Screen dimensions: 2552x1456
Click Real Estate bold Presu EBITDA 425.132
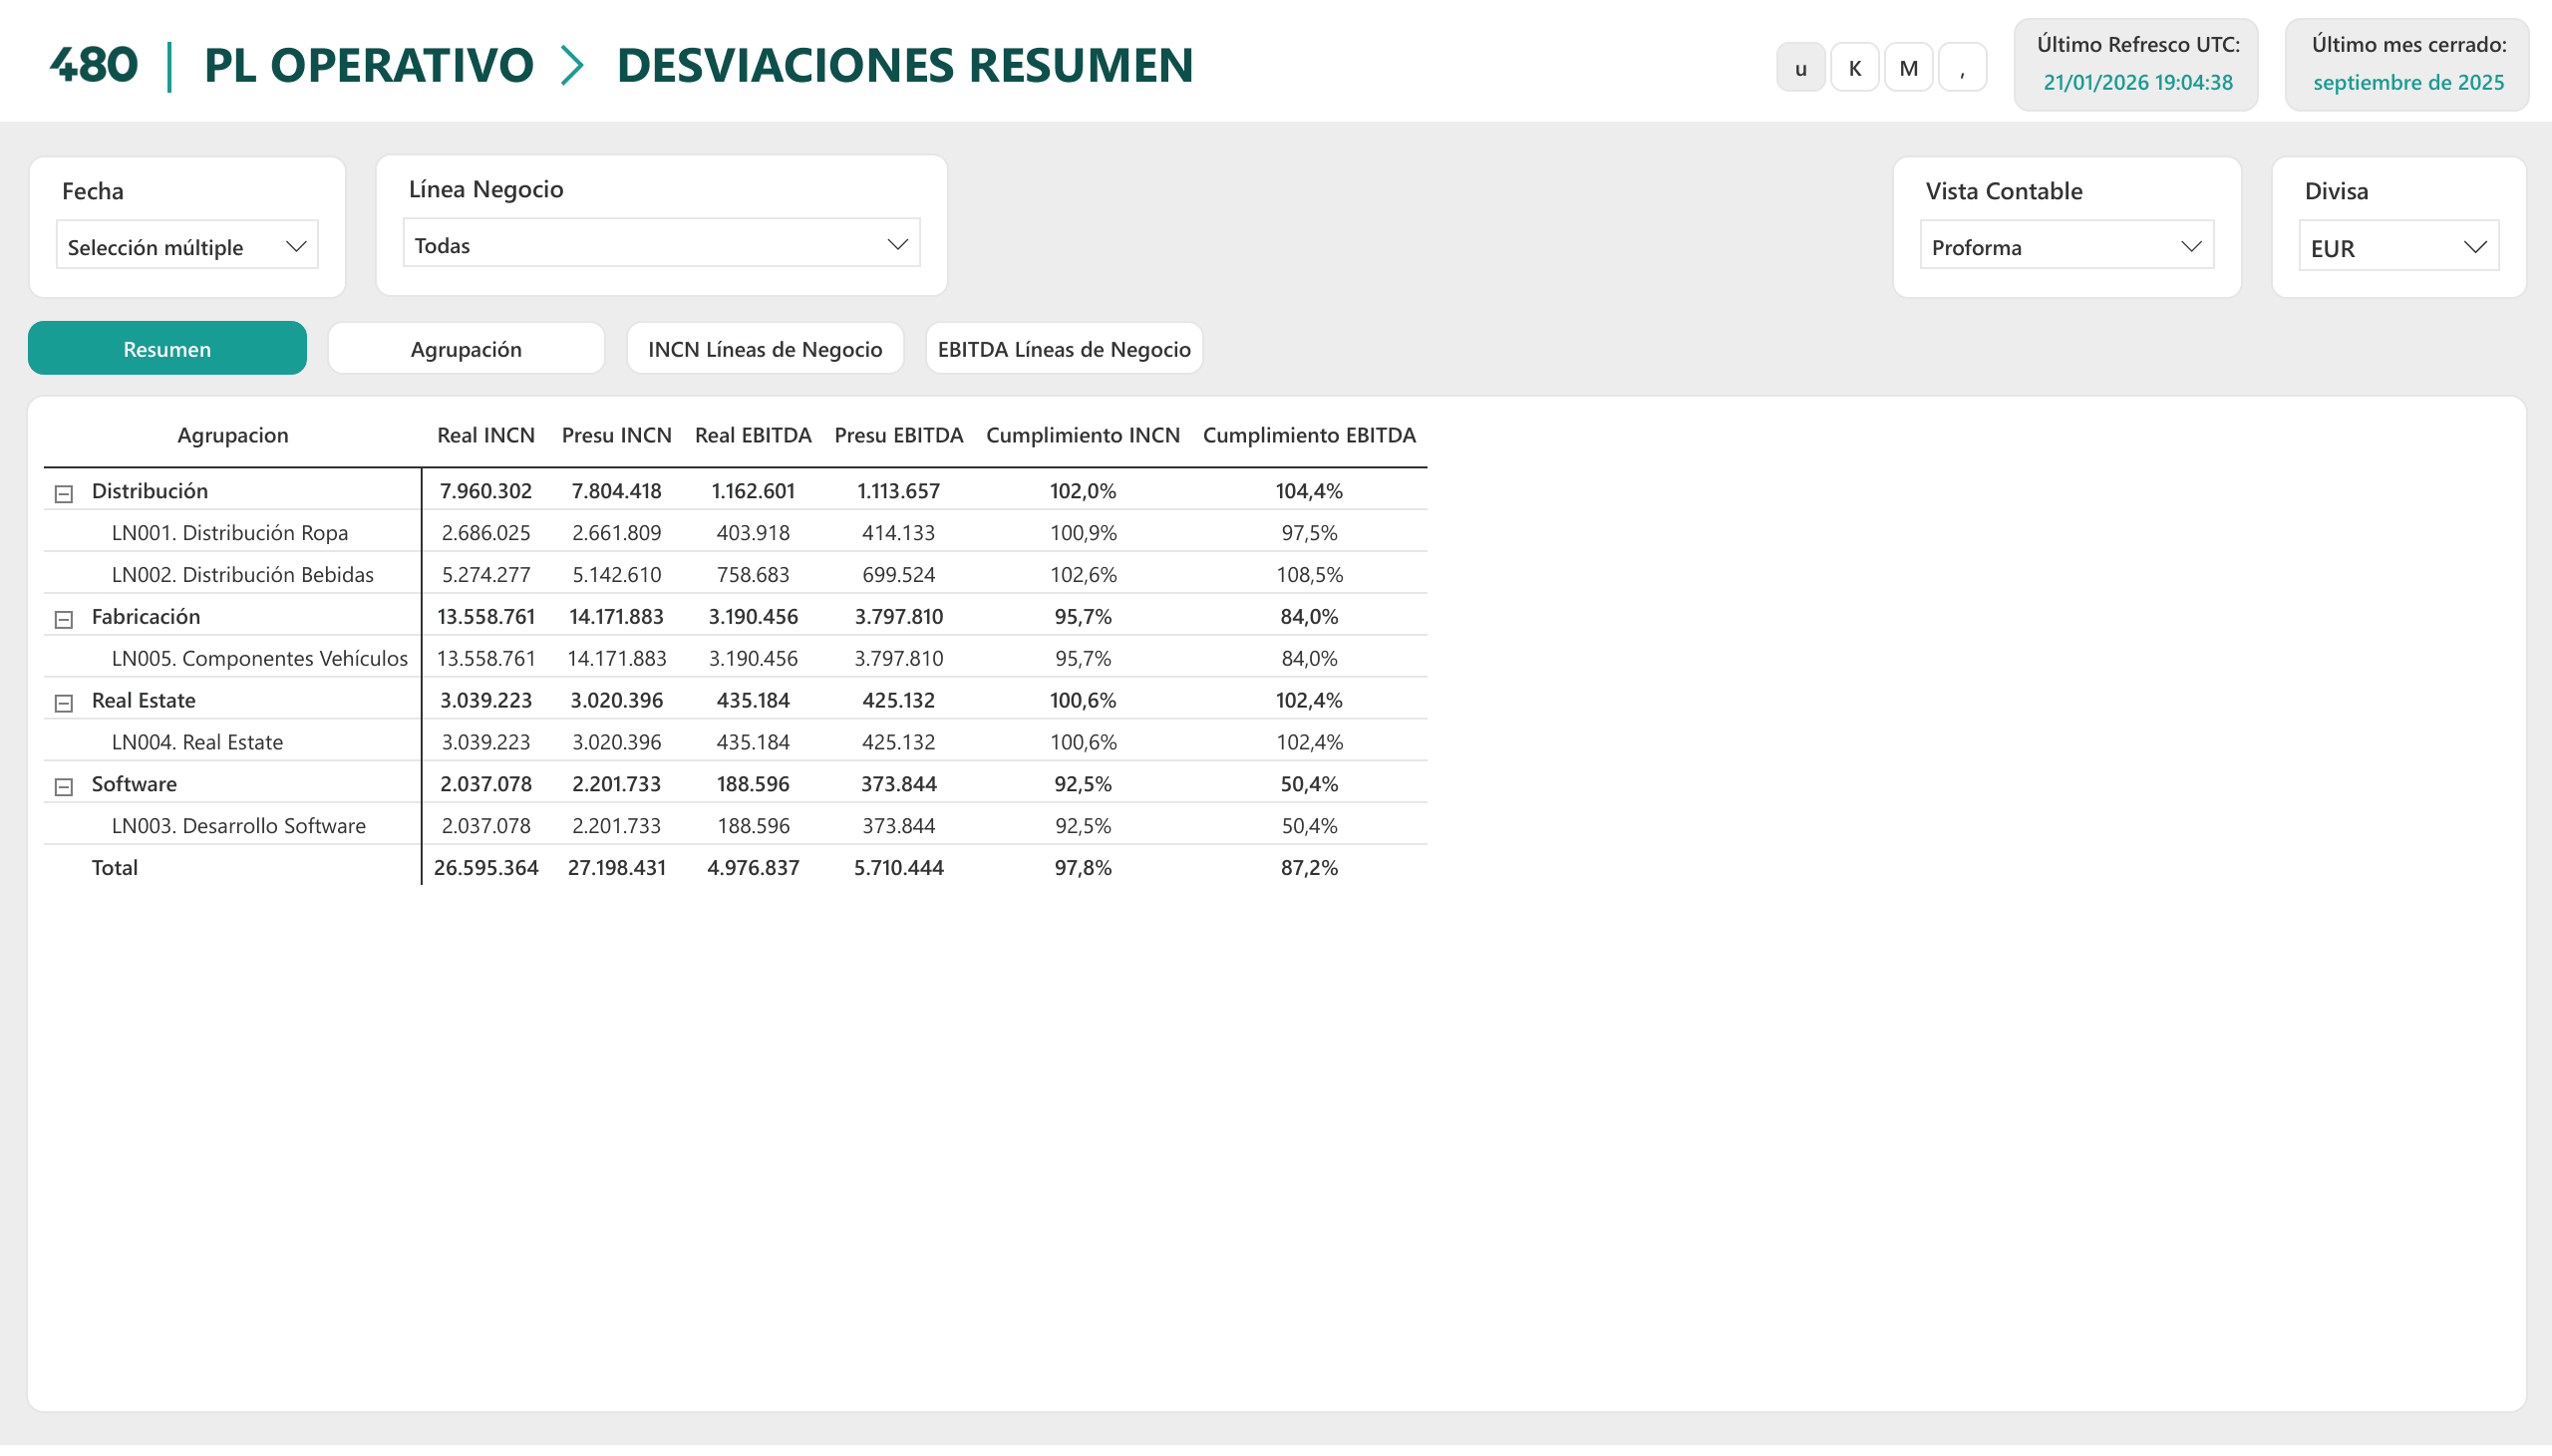point(899,701)
